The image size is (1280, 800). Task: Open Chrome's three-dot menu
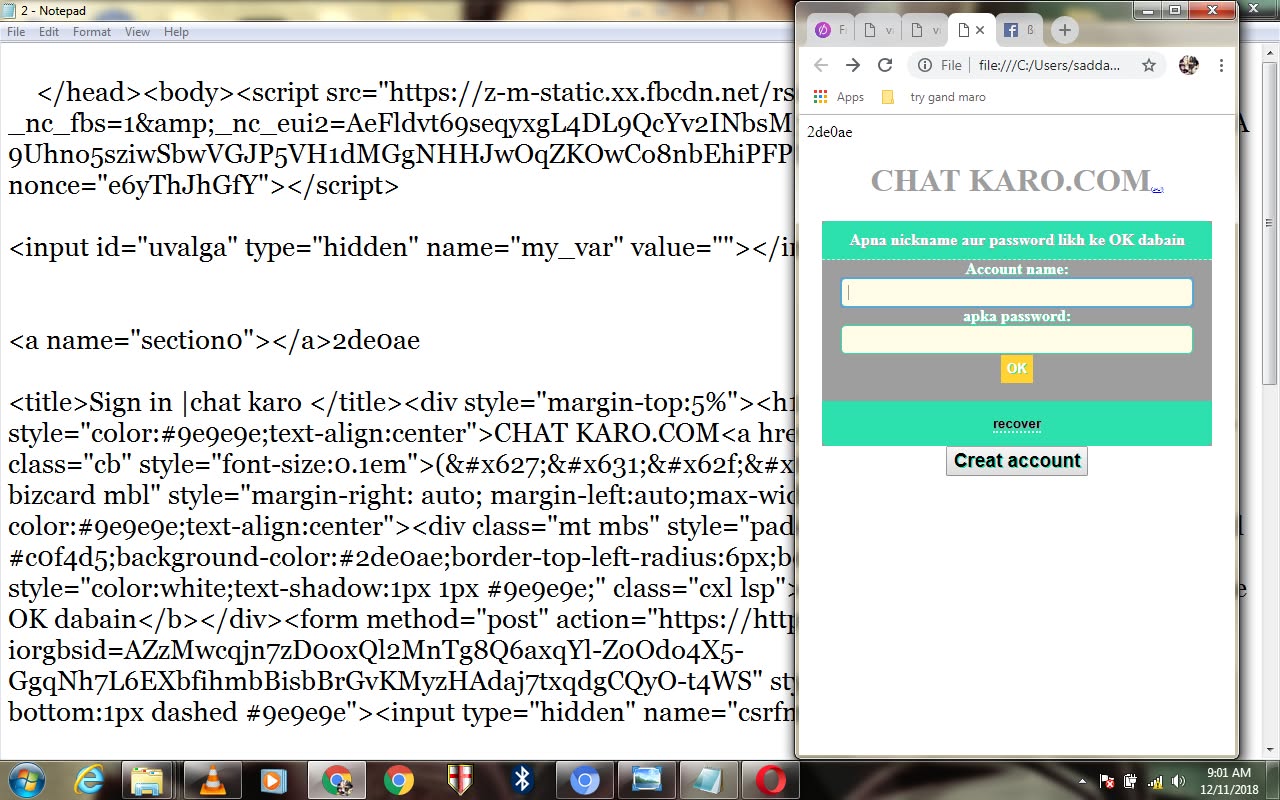tap(1221, 65)
